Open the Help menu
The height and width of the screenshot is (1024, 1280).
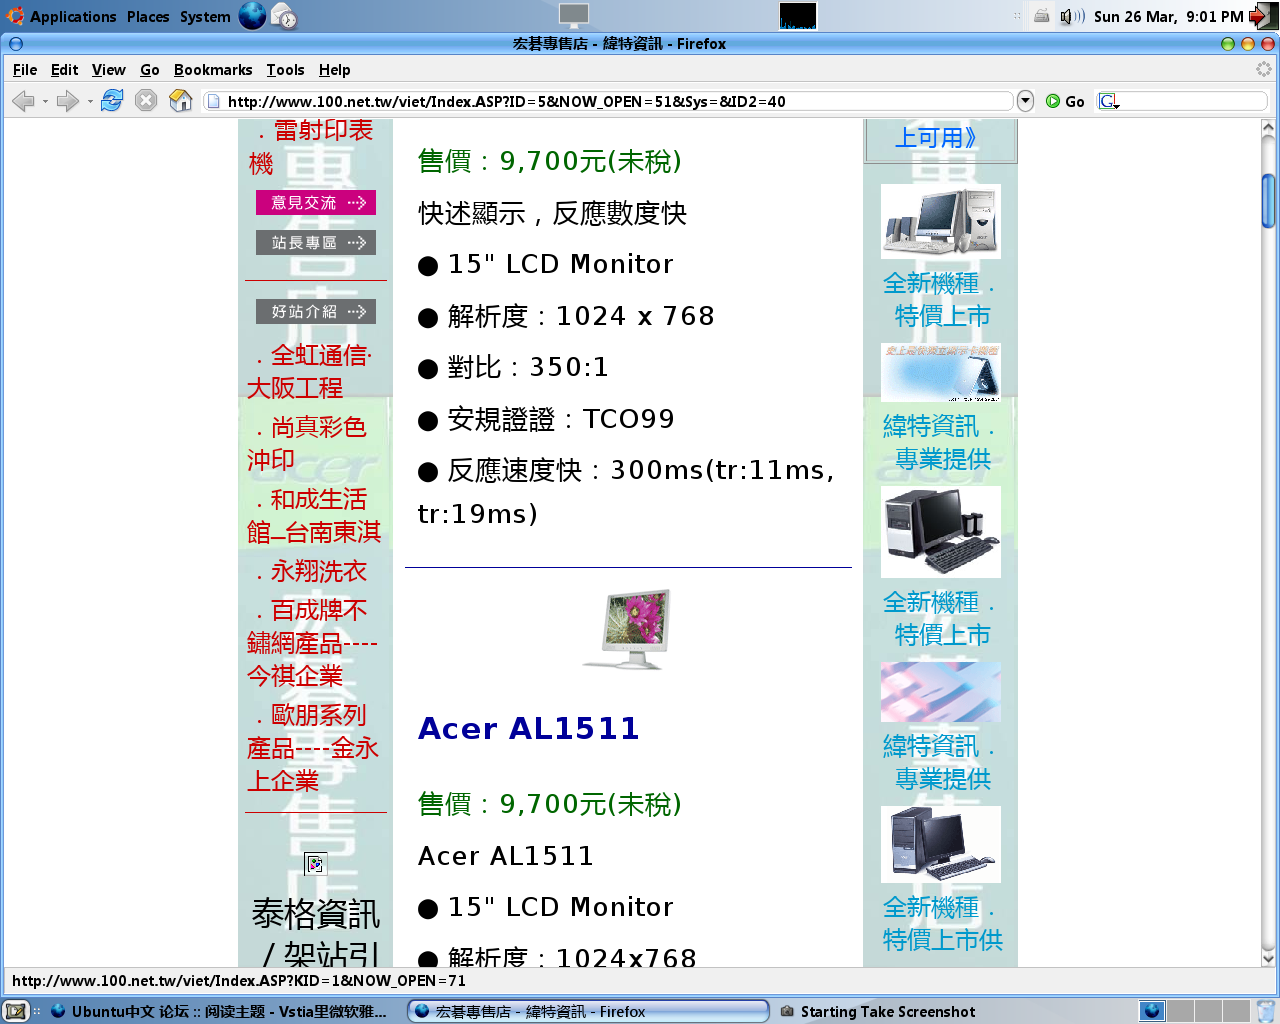[x=334, y=70]
